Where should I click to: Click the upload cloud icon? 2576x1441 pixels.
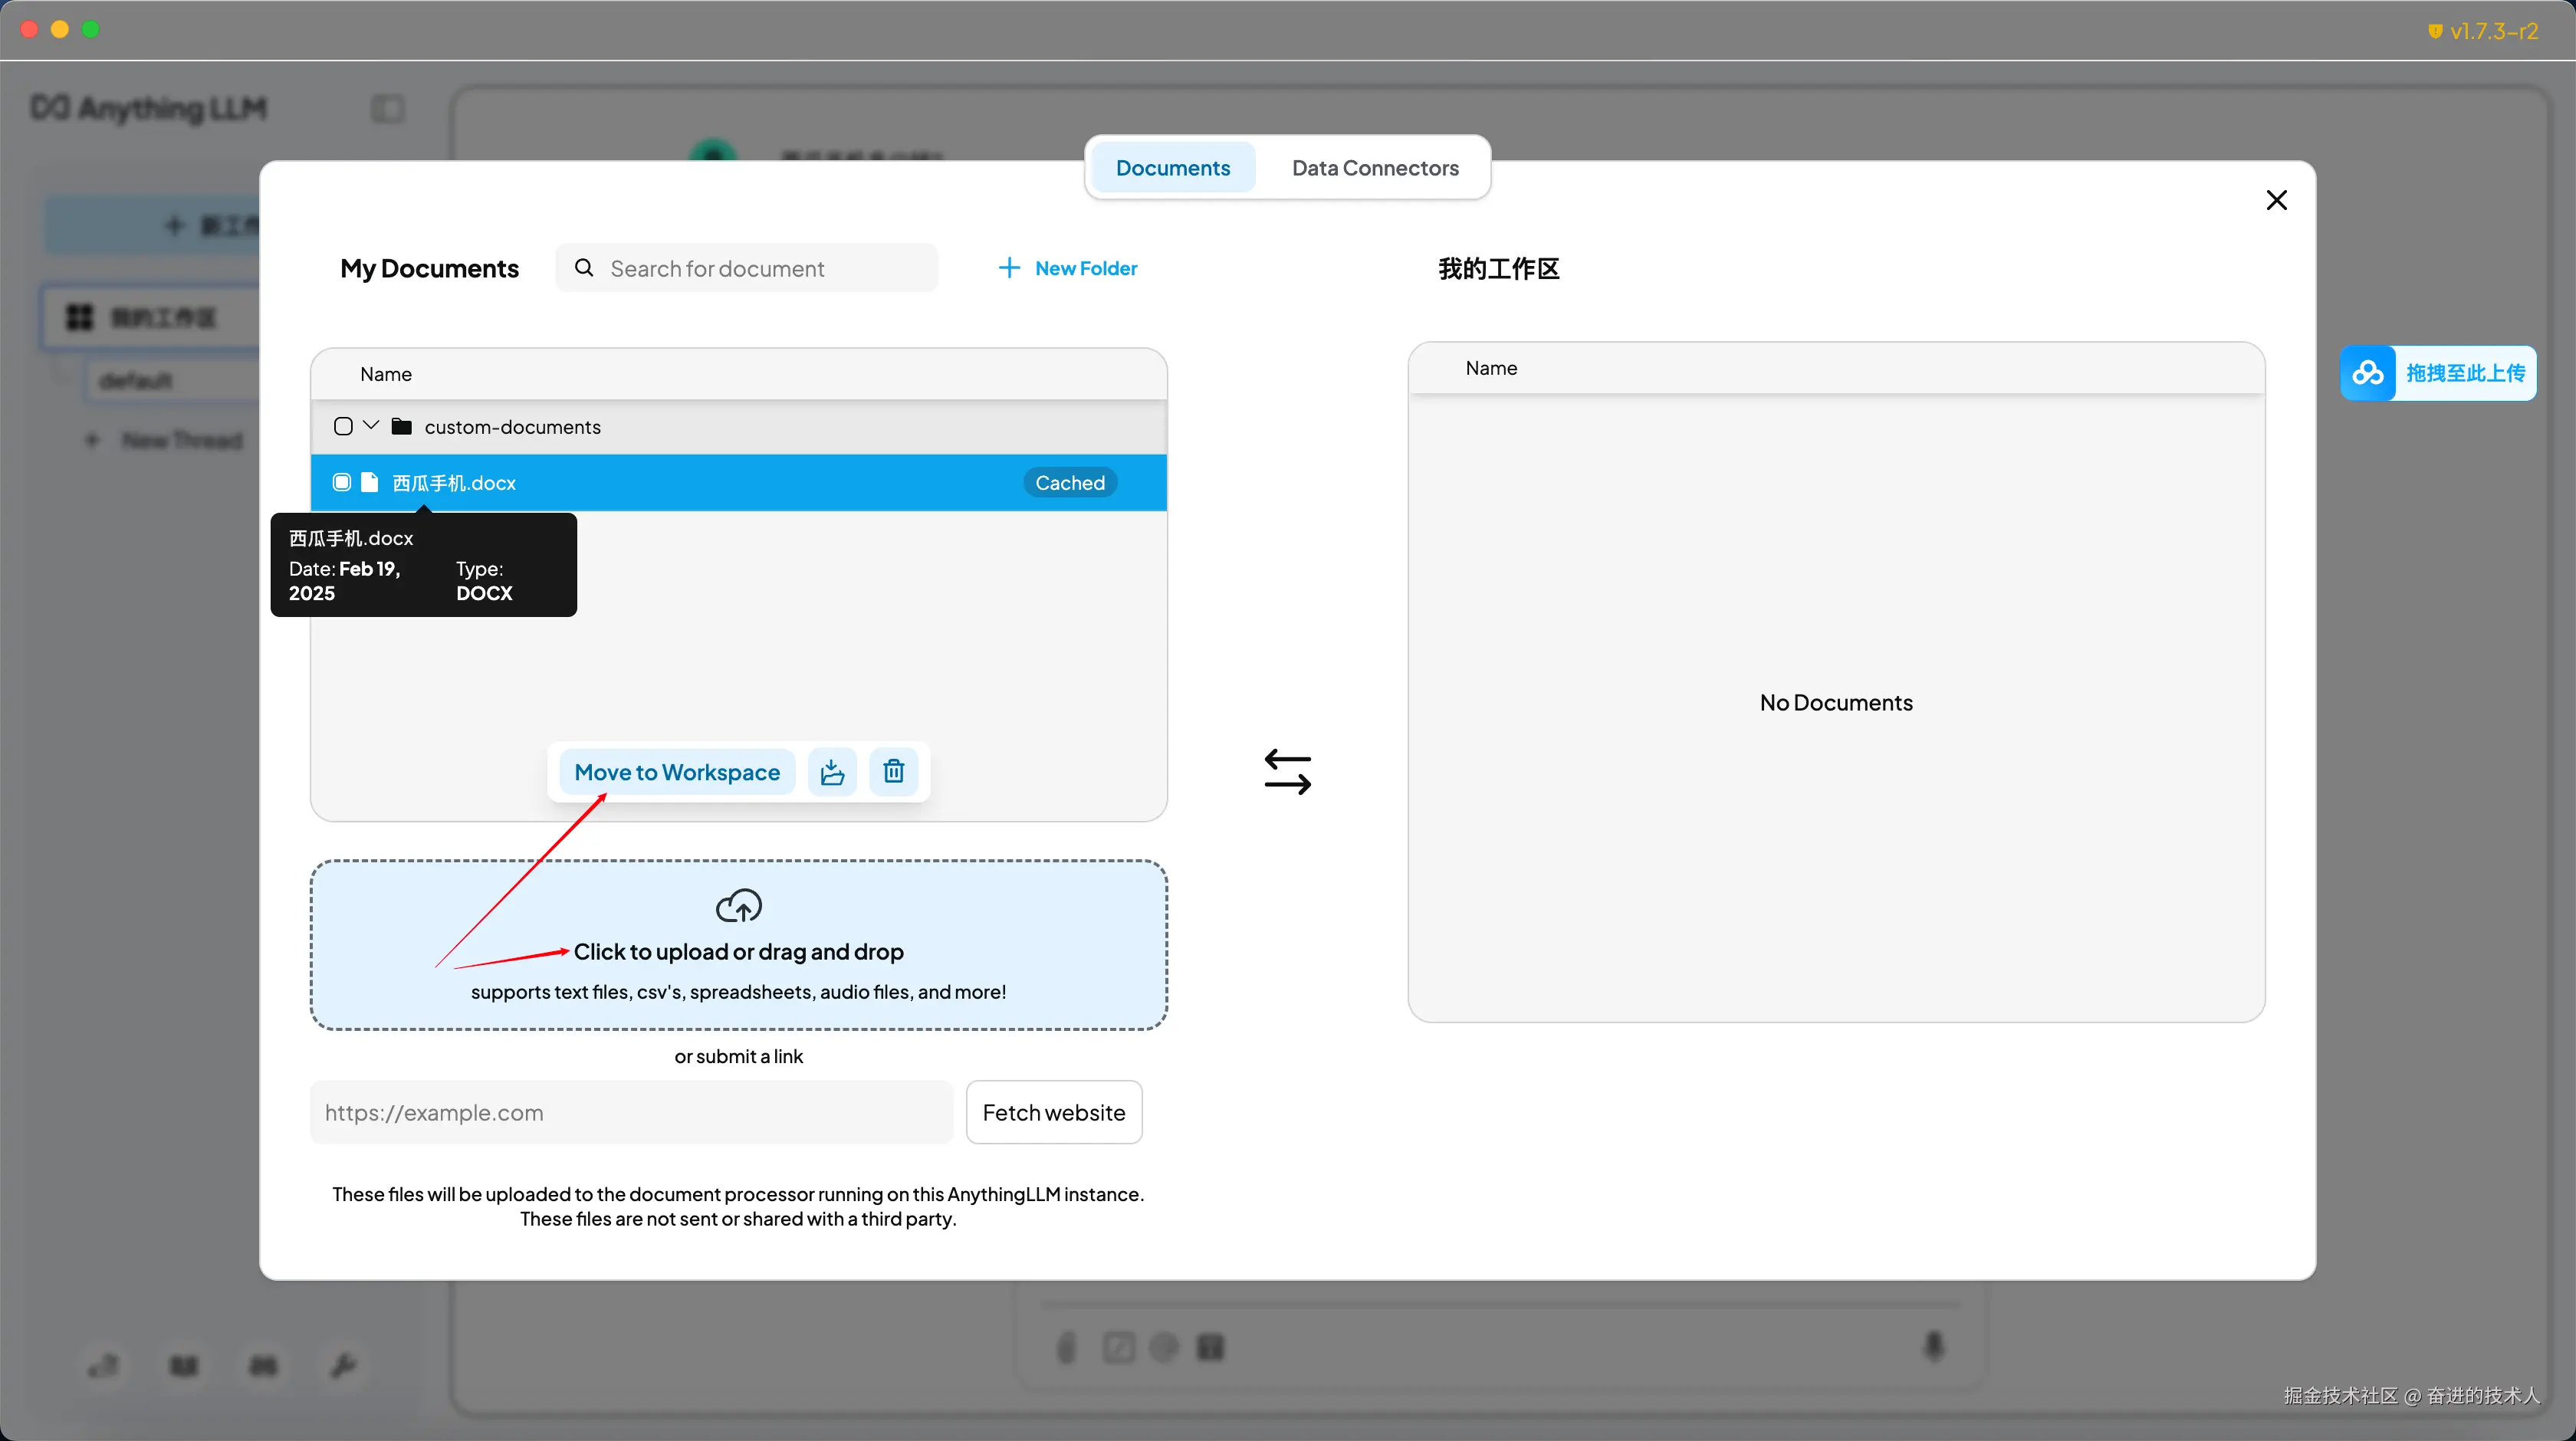[738, 906]
